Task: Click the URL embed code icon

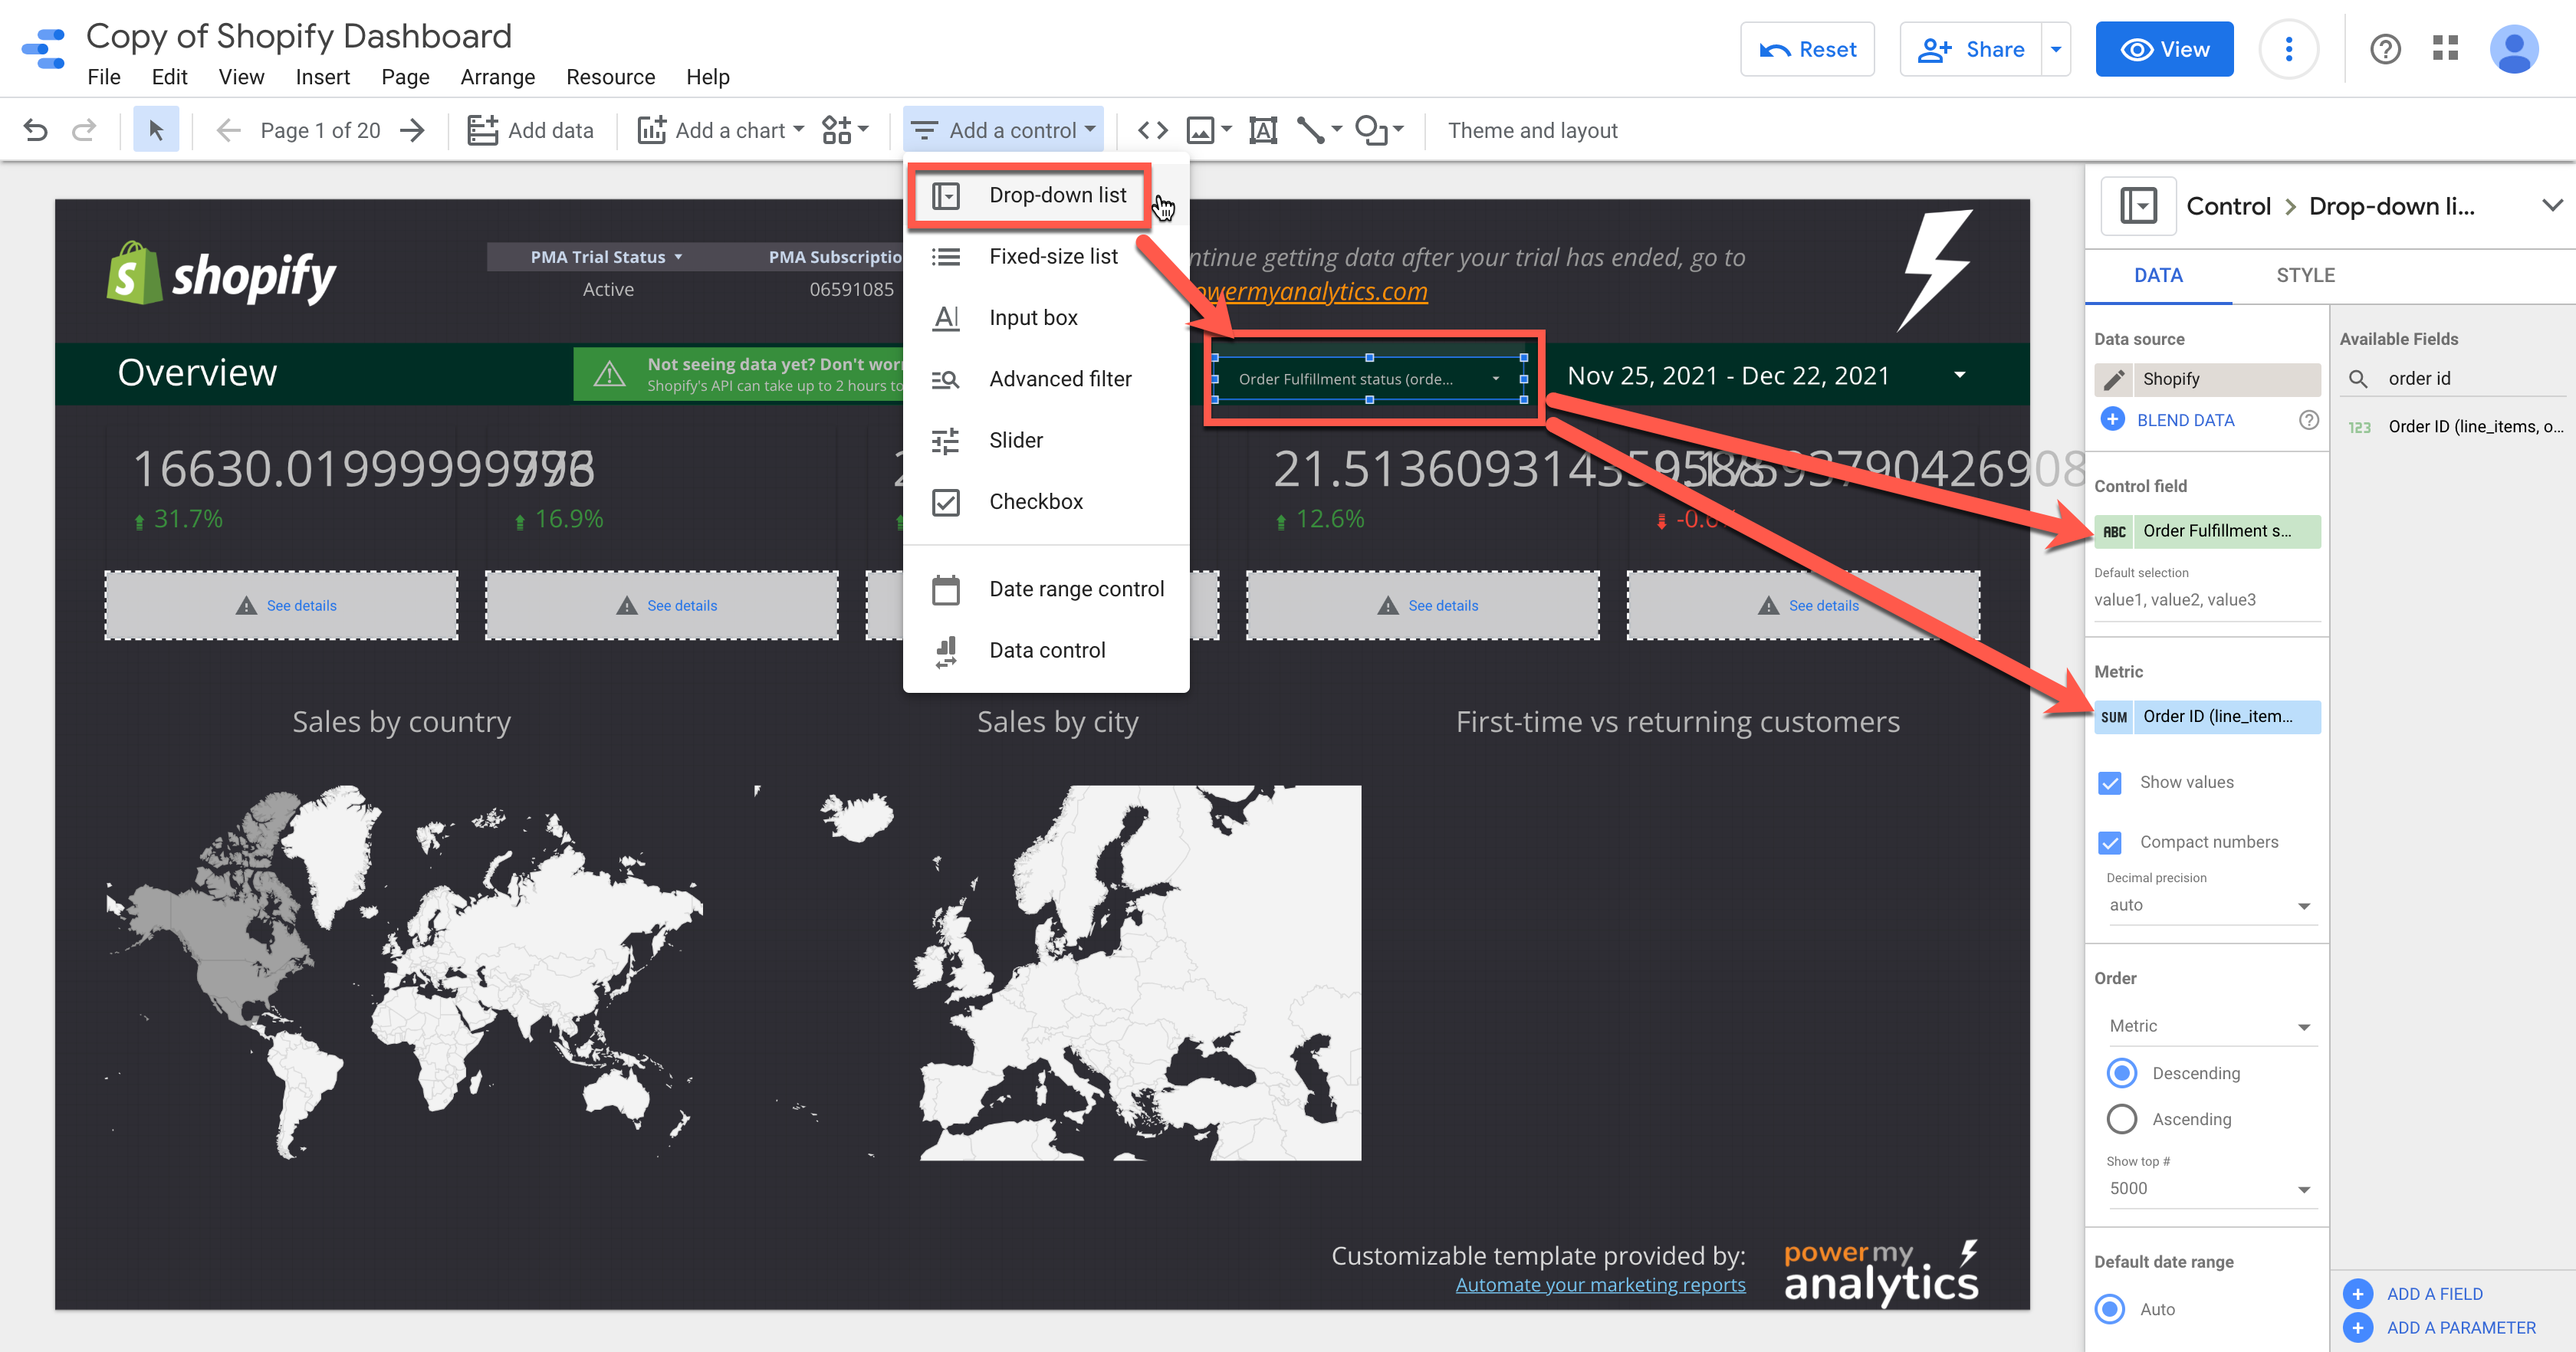Action: coord(1152,130)
